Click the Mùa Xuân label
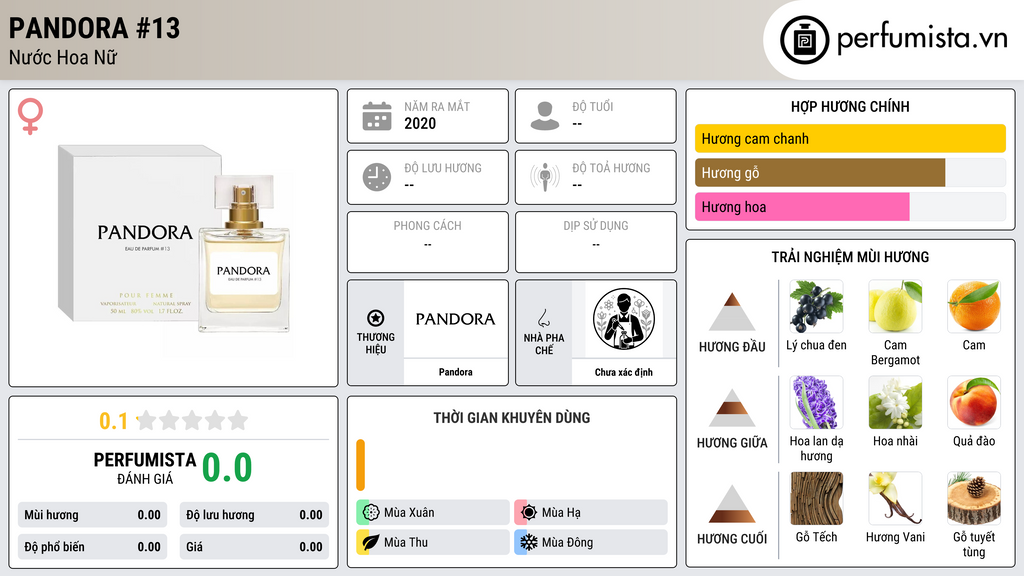1024x576 pixels. 409,513
